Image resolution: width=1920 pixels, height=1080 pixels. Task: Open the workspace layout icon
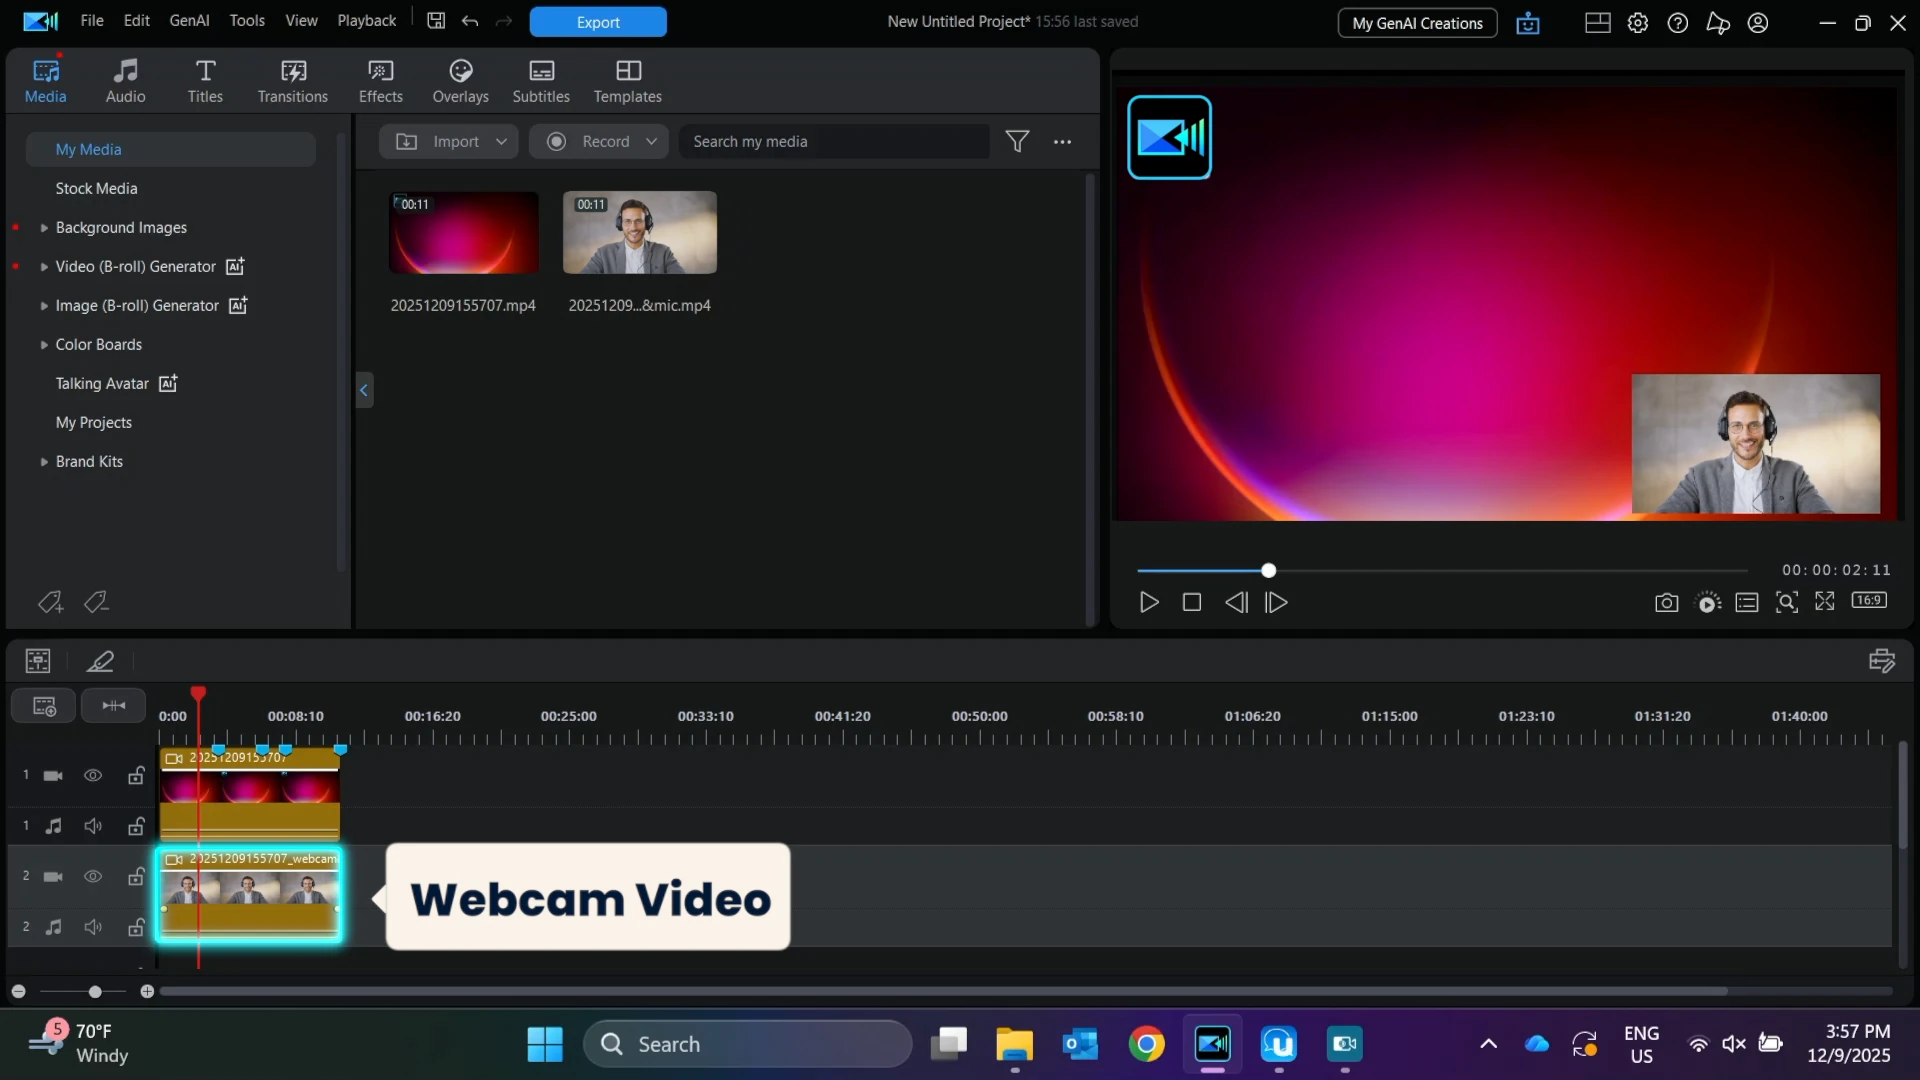click(x=1598, y=23)
